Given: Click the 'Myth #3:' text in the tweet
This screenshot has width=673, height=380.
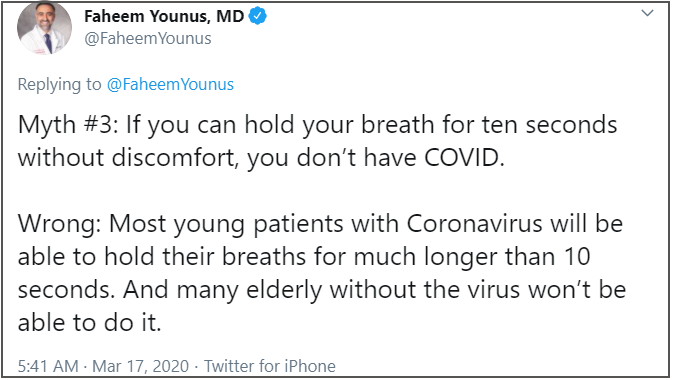Looking at the screenshot, I should [x=68, y=125].
